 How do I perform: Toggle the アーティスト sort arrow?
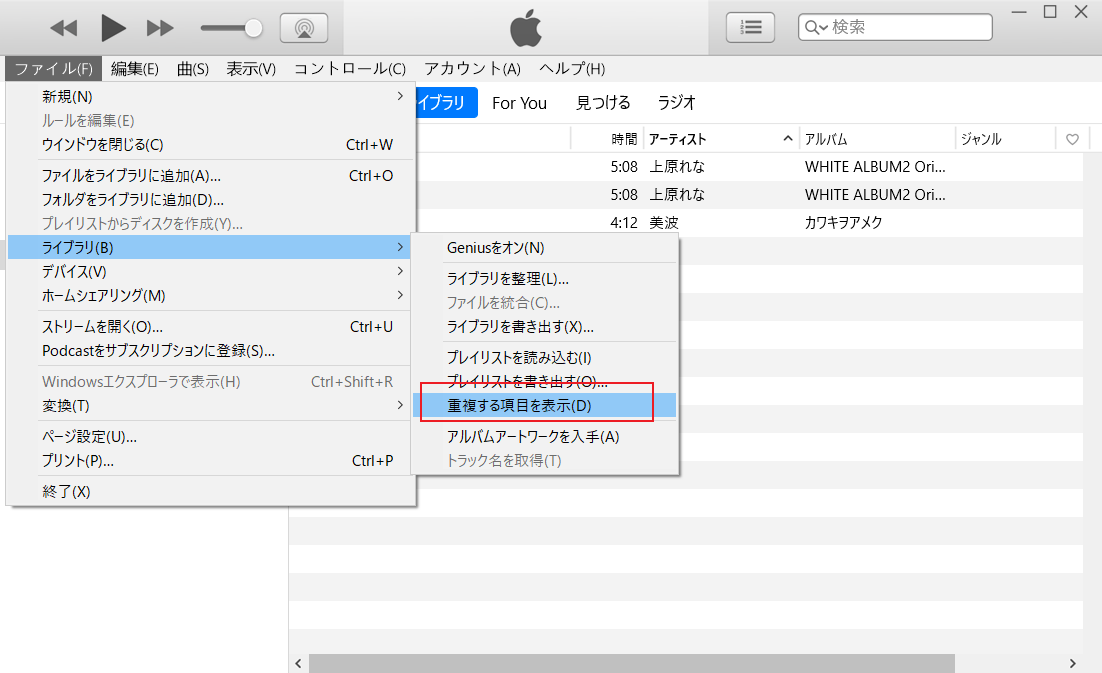pyautogui.click(x=788, y=139)
